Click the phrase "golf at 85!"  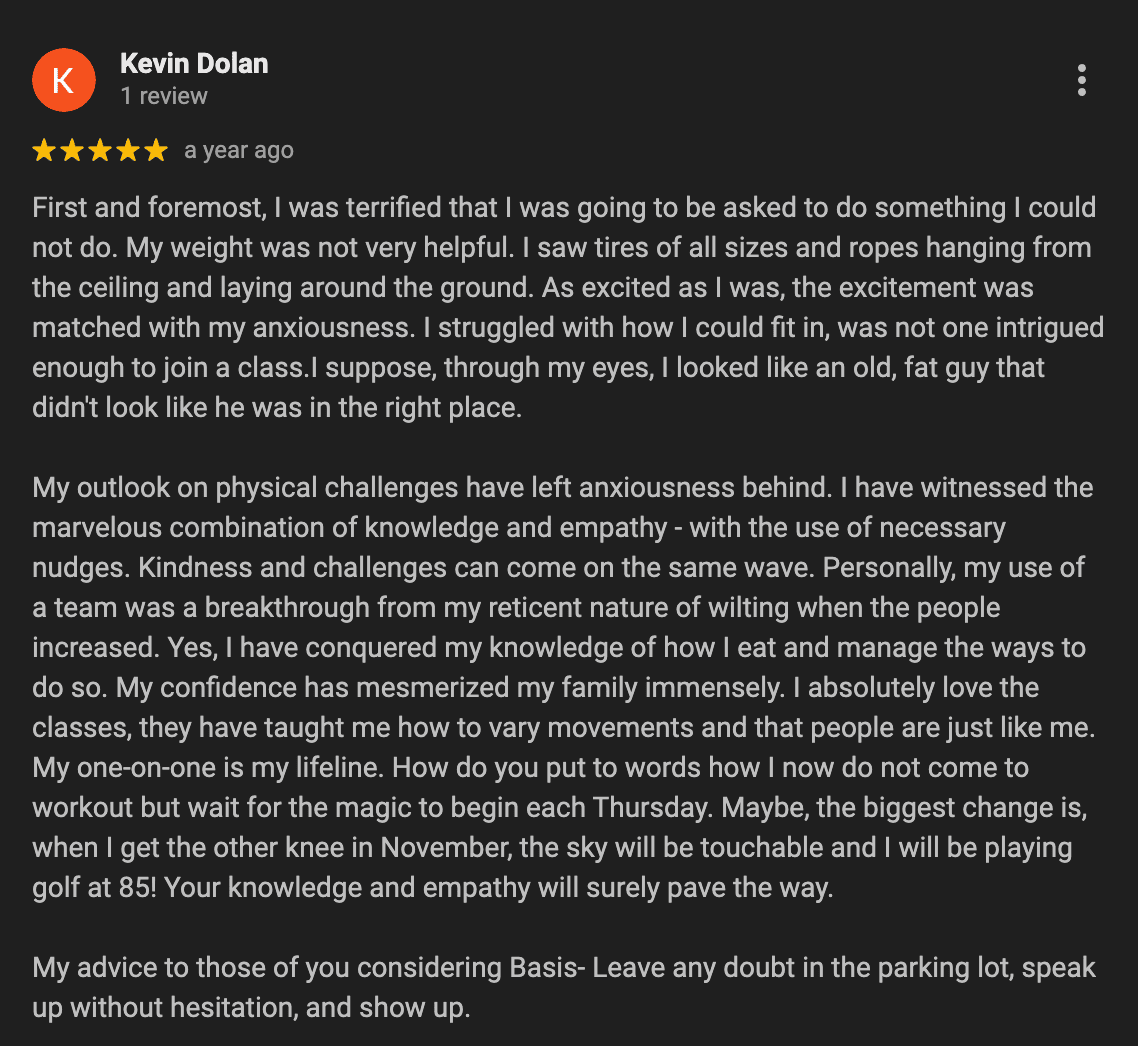94,888
